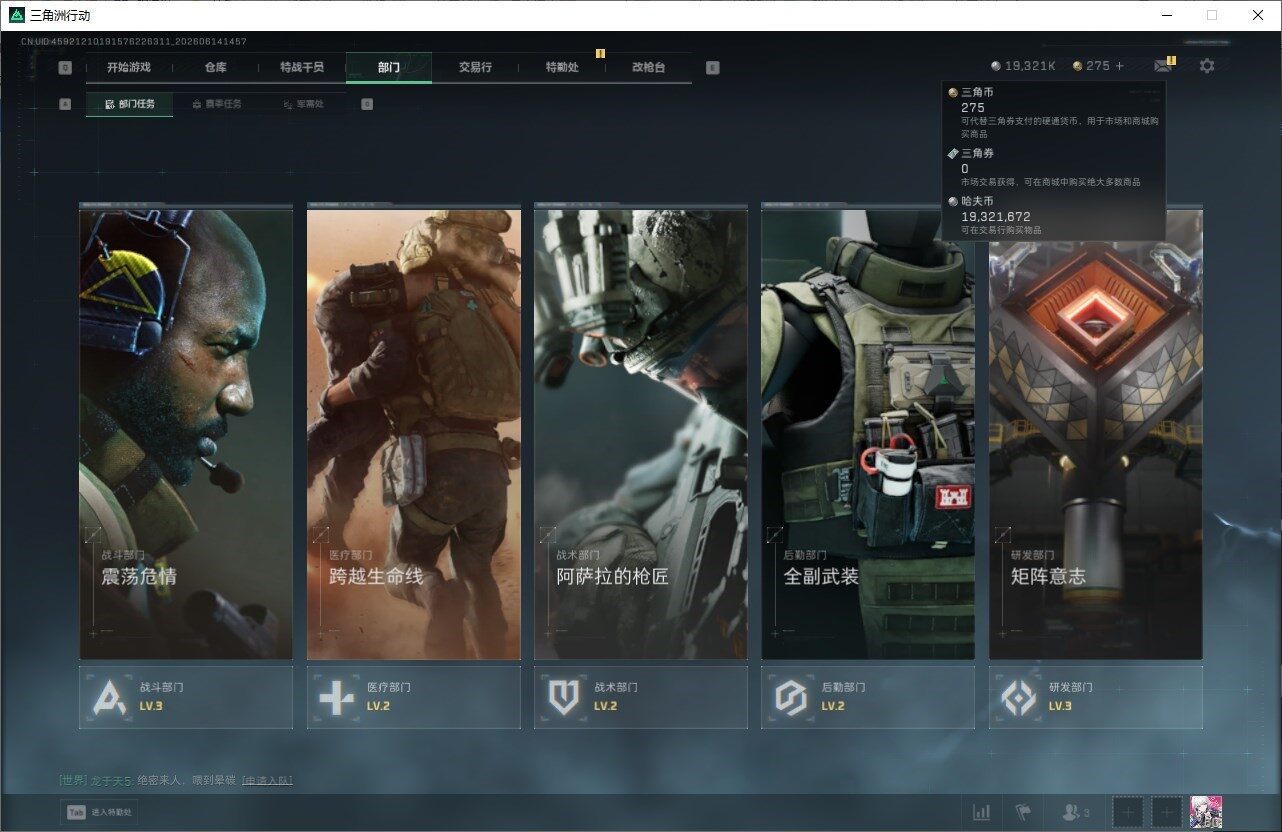The image size is (1282, 832).
Task: Switch to the 交易行 tab
Action: tap(475, 67)
